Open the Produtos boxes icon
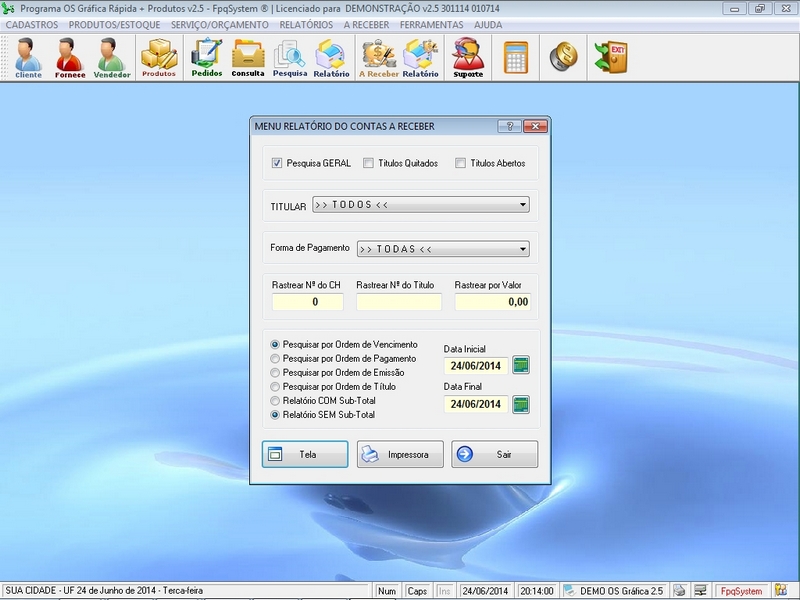 pos(159,58)
